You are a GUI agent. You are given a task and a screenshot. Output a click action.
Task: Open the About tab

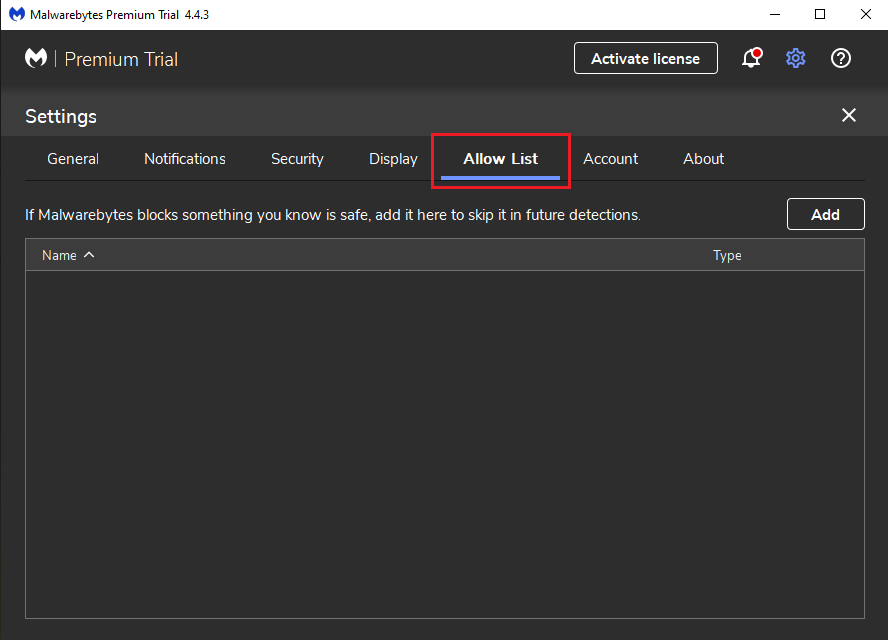[703, 159]
